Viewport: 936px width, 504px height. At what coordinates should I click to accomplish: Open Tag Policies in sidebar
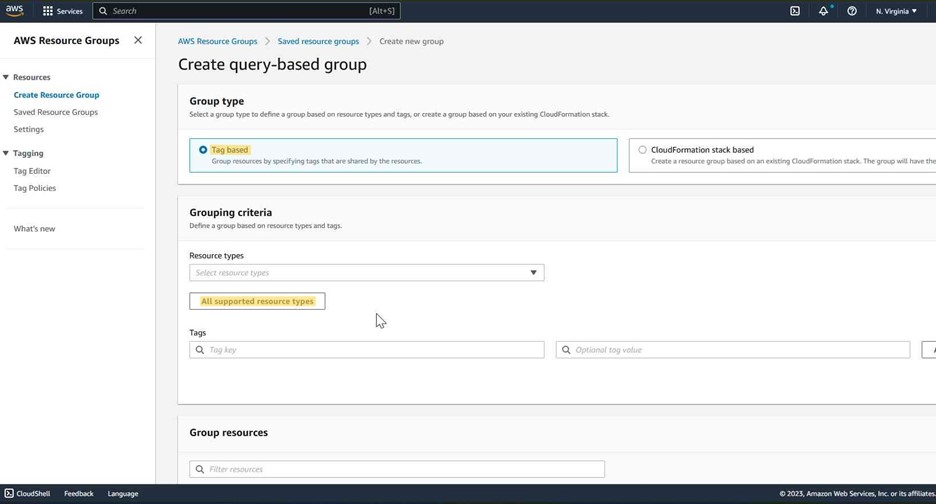click(35, 188)
